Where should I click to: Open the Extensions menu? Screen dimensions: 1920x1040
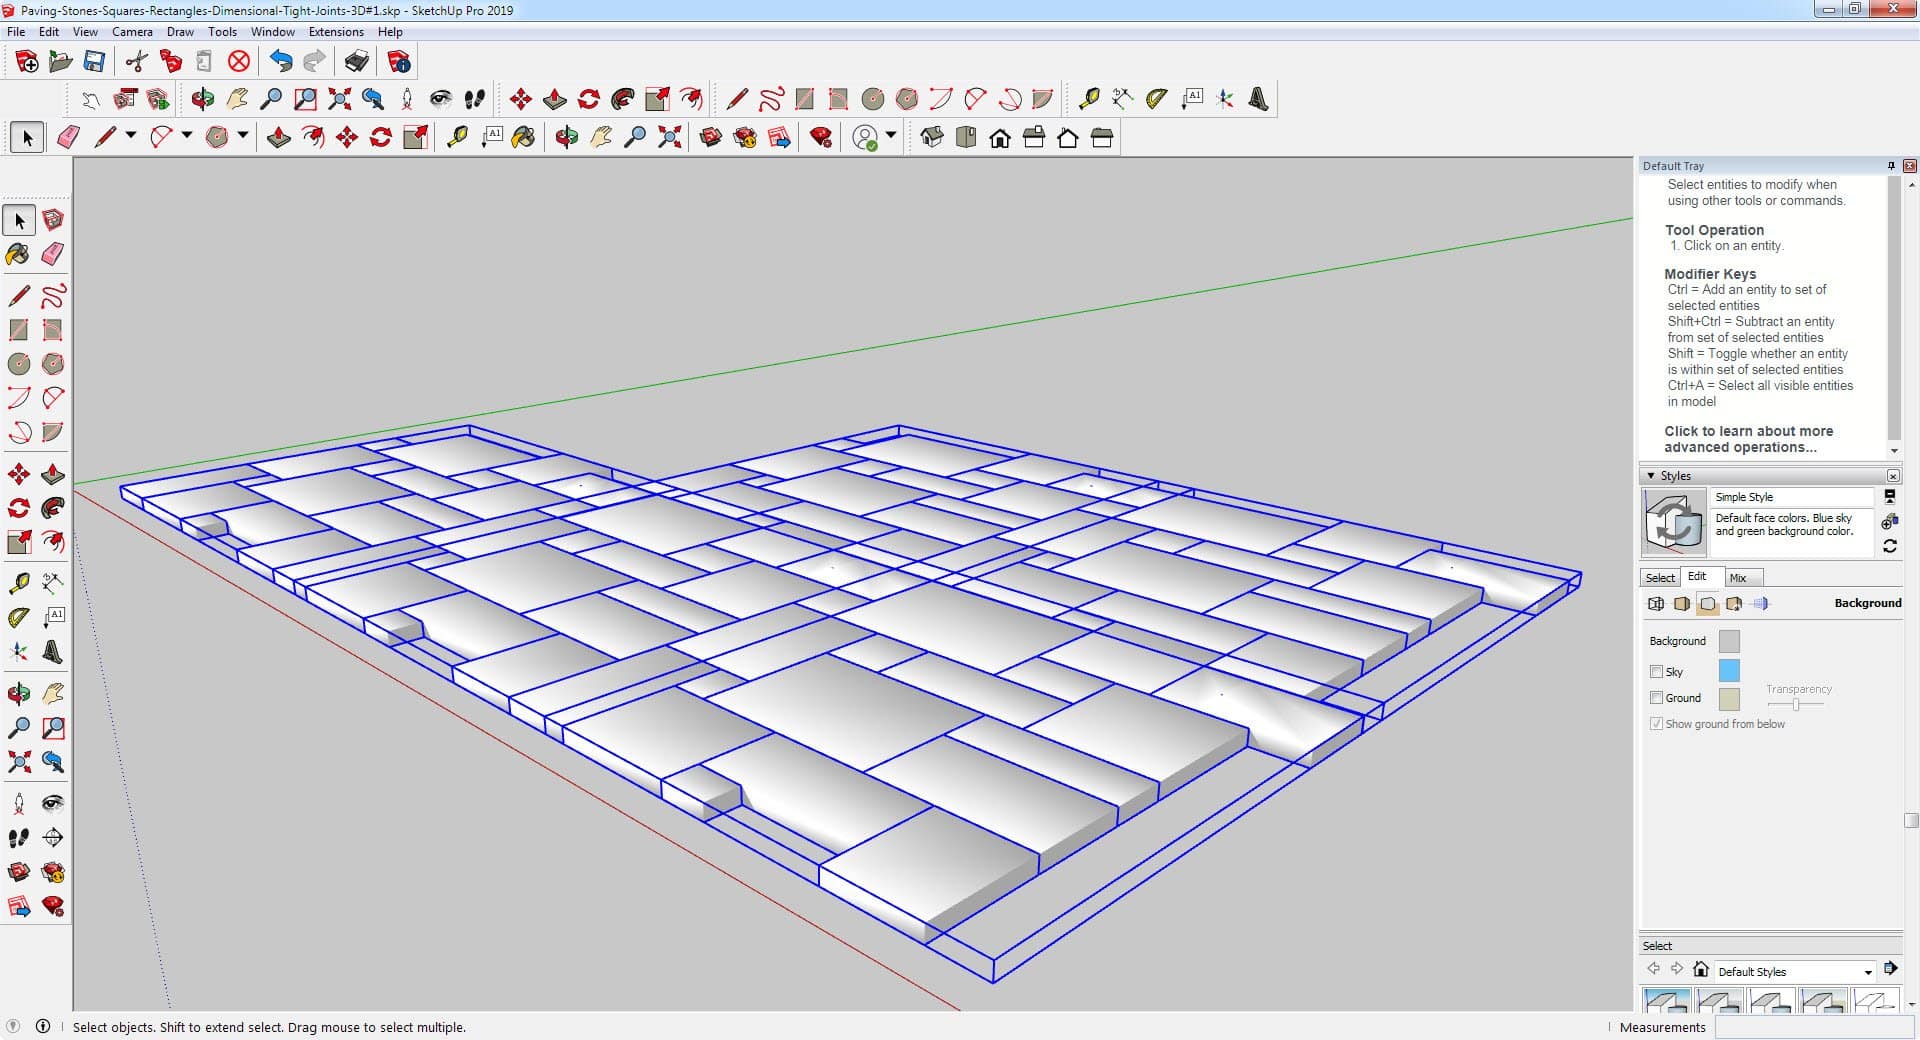coord(335,32)
